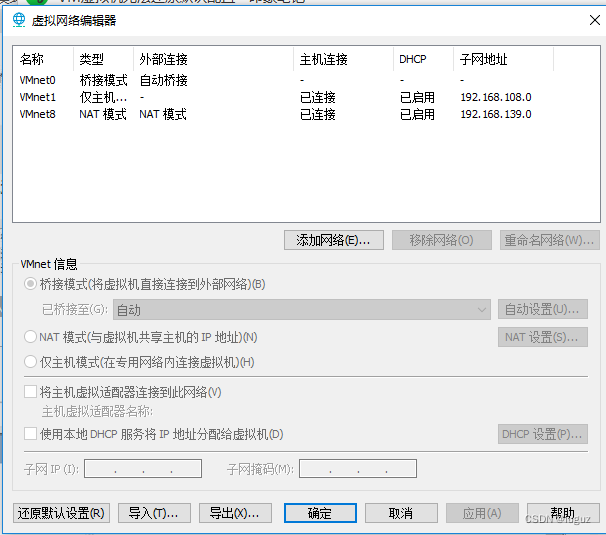Open the 已桥接至 dropdown showing 自动
The height and width of the screenshot is (535, 606).
[x=302, y=310]
